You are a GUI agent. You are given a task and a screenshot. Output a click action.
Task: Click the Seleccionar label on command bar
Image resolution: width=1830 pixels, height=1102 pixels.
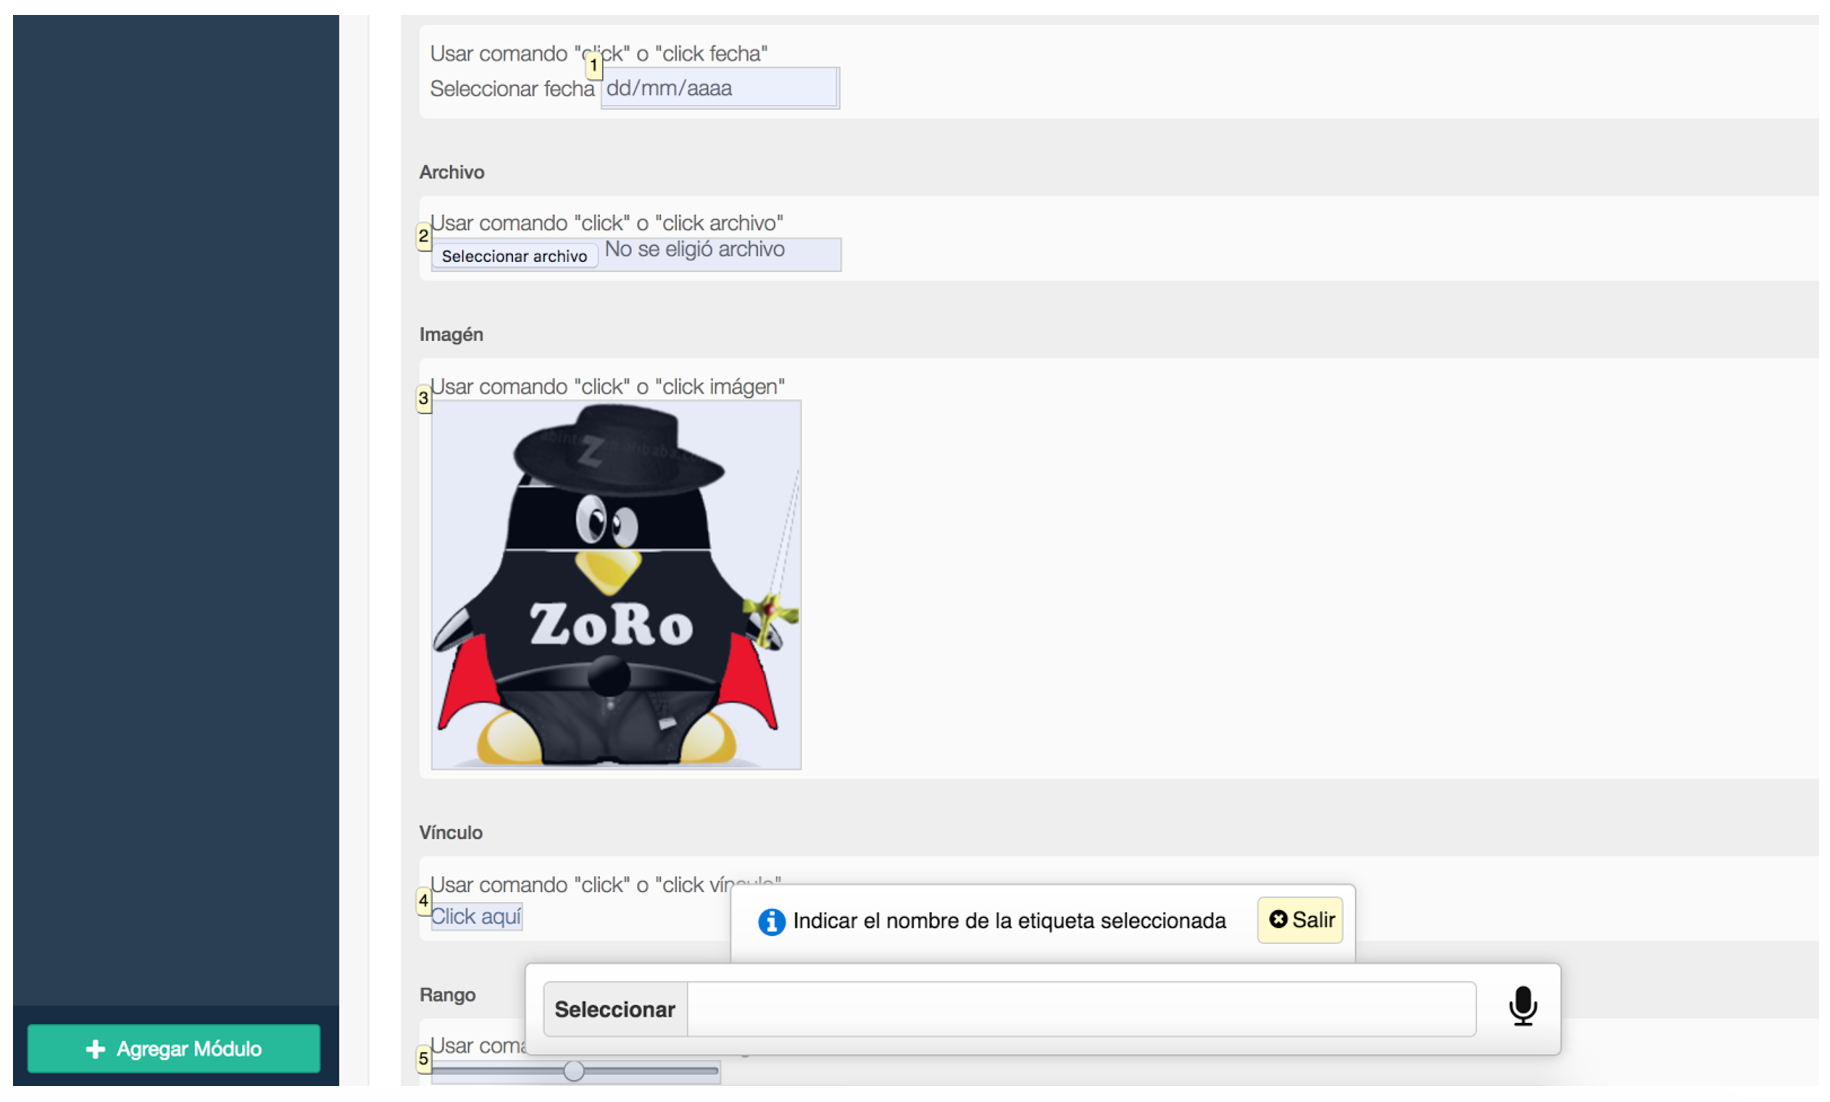(x=615, y=1009)
